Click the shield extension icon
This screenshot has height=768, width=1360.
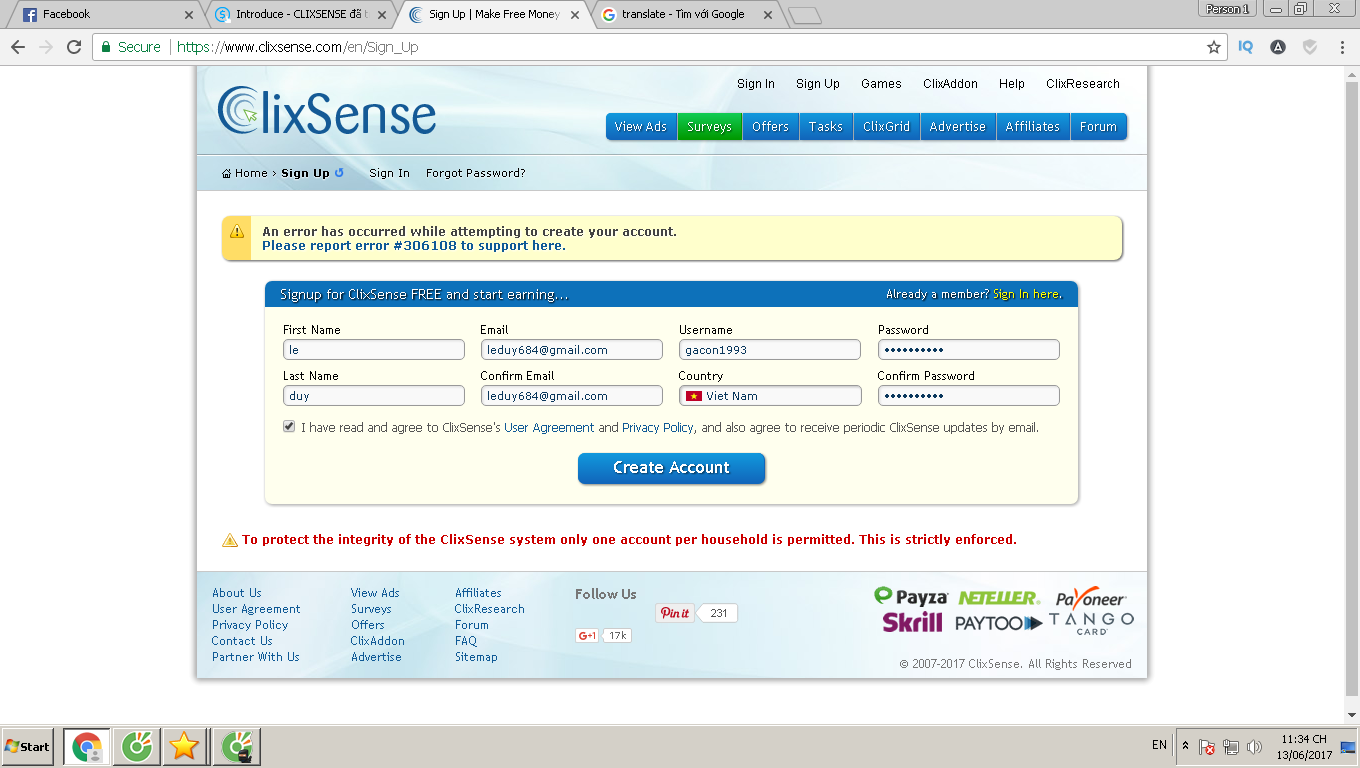coord(1309,47)
